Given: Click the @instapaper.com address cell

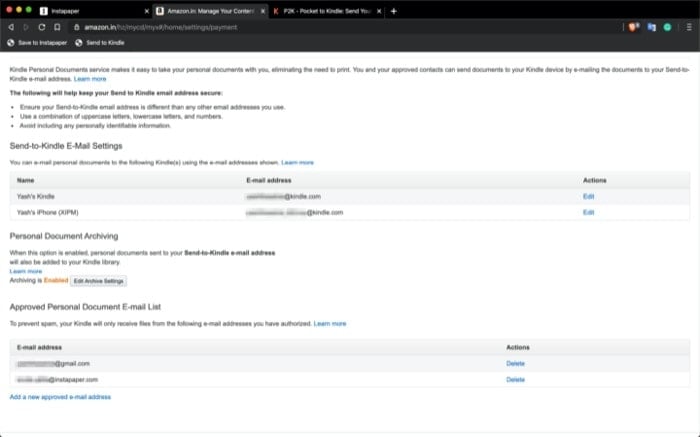Looking at the screenshot, I should (57, 379).
